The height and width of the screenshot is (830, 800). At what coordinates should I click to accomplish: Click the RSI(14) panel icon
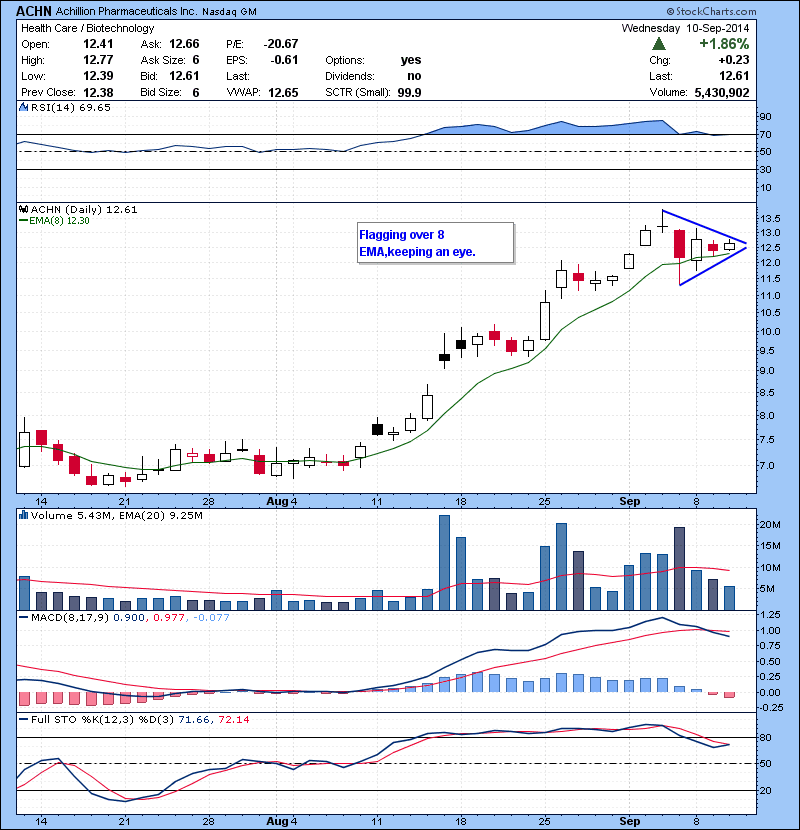[x=23, y=107]
